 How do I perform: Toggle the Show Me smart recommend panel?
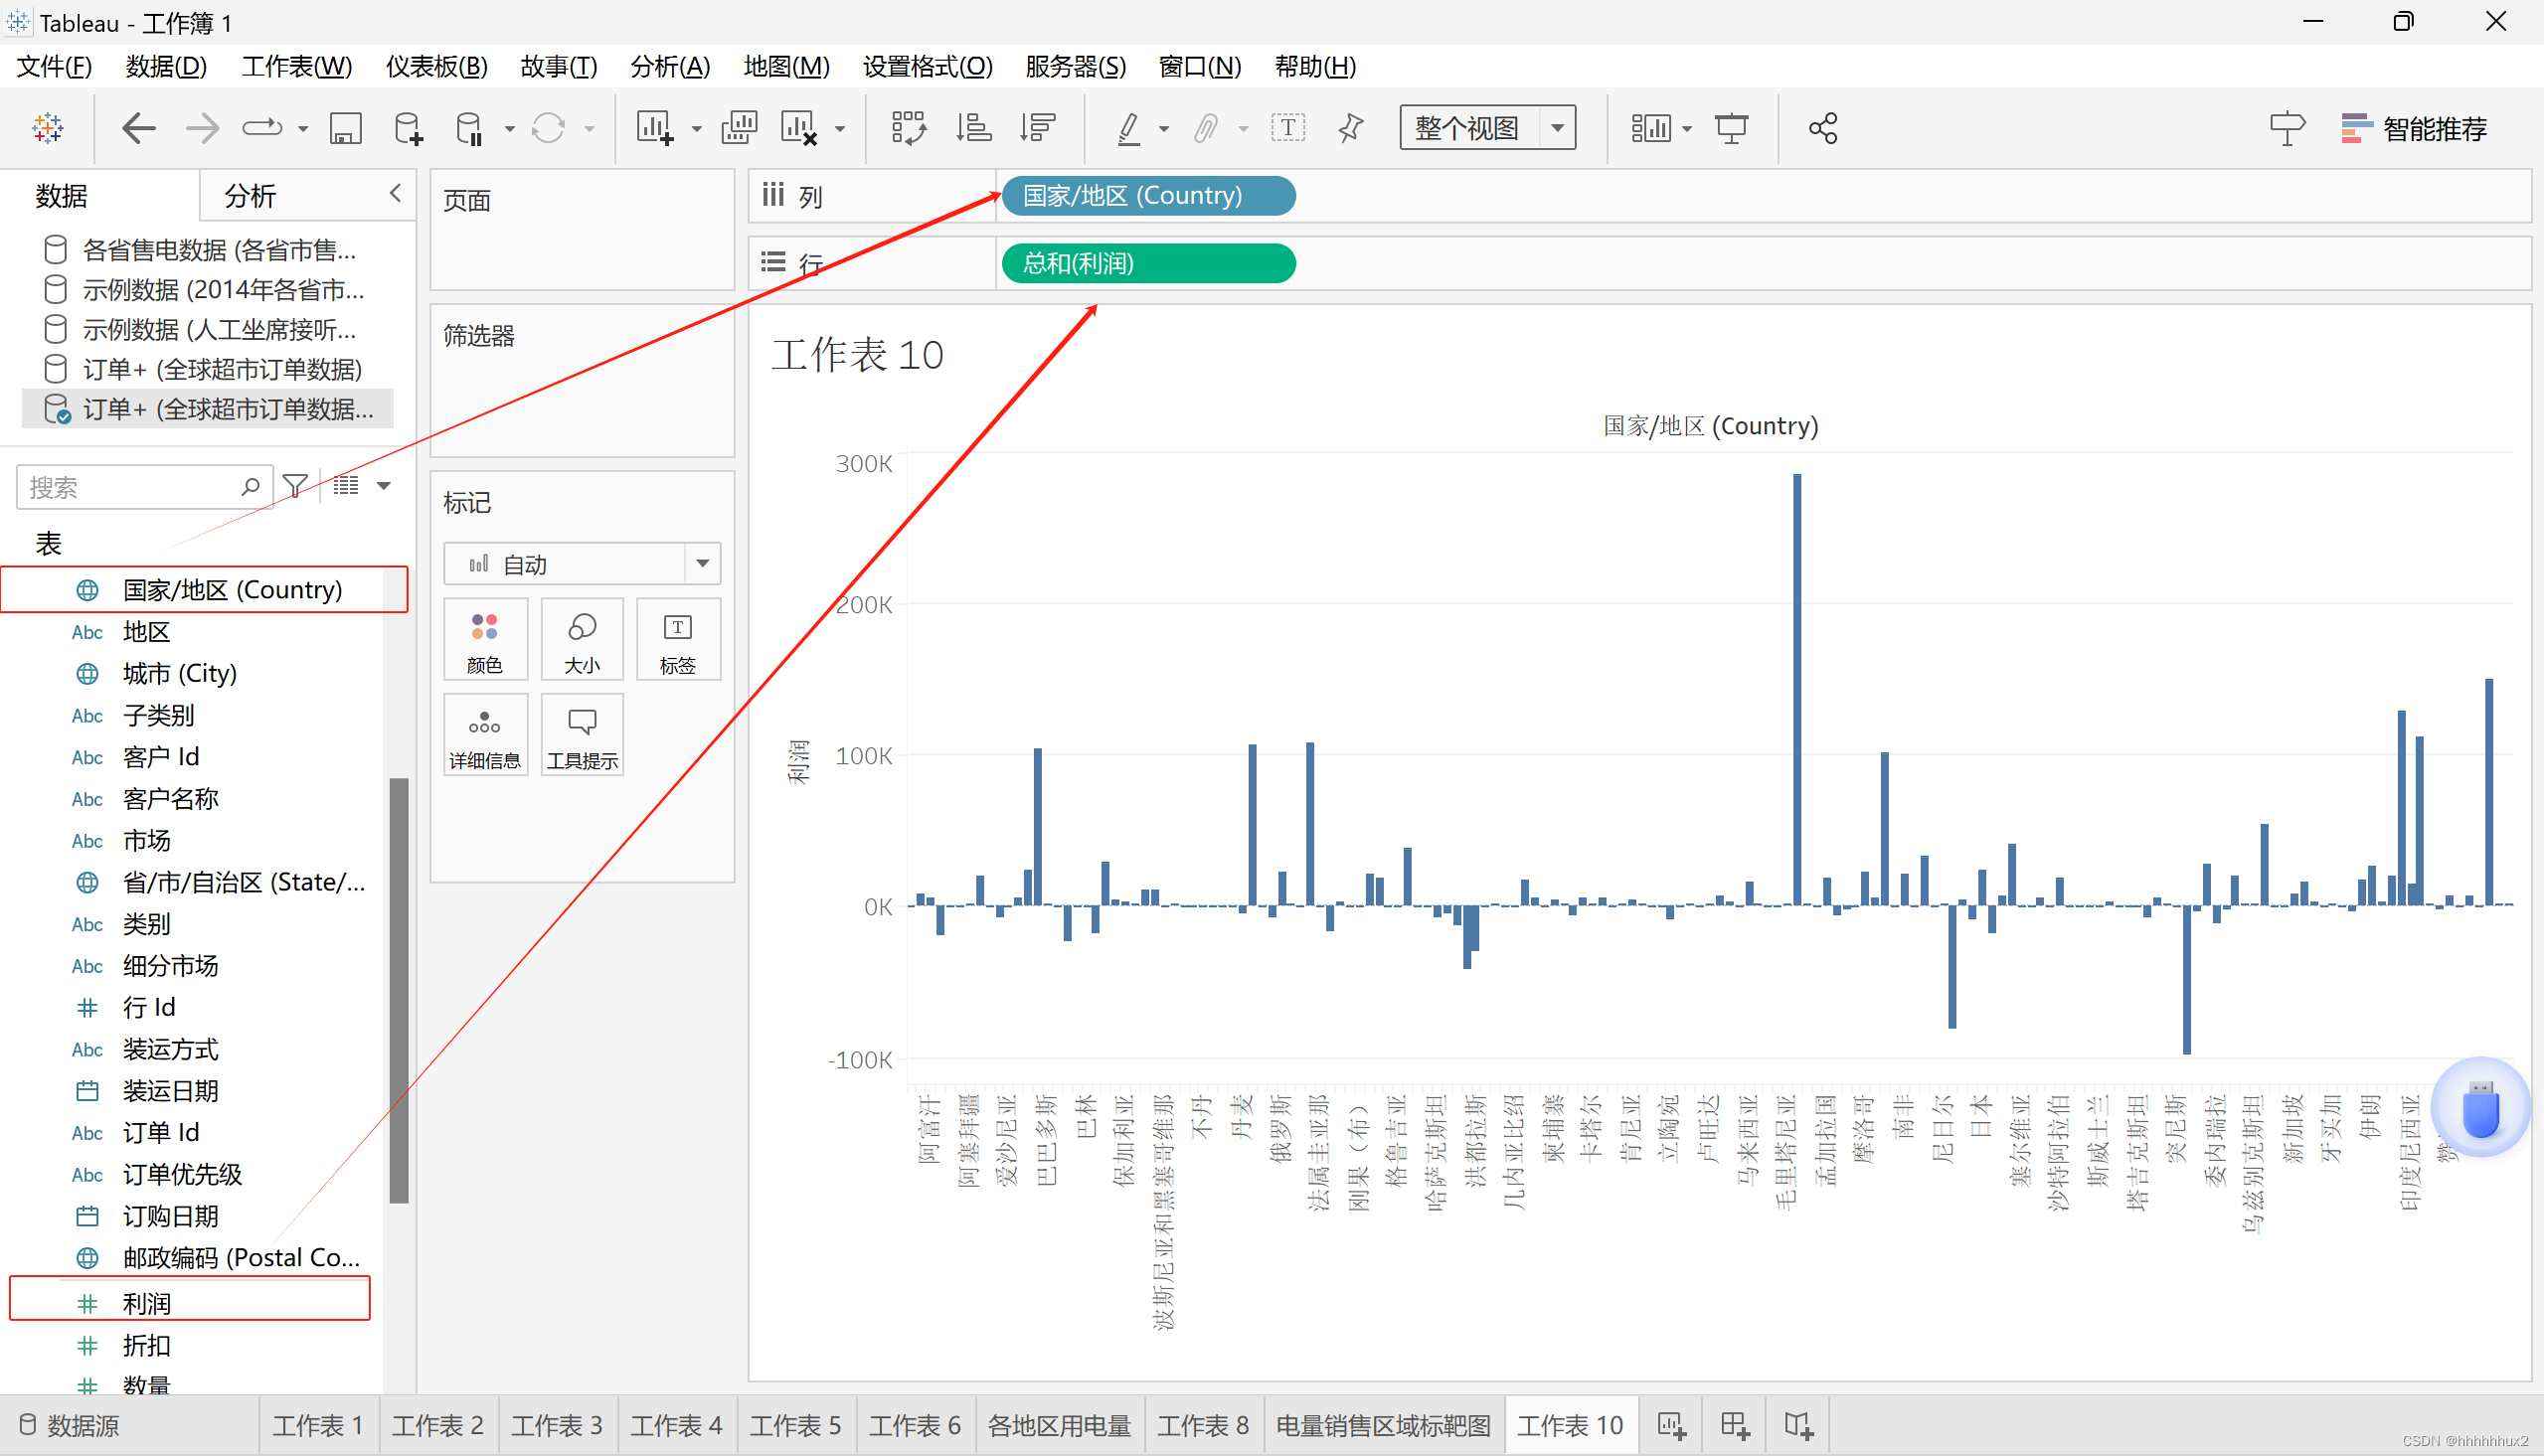2413,128
